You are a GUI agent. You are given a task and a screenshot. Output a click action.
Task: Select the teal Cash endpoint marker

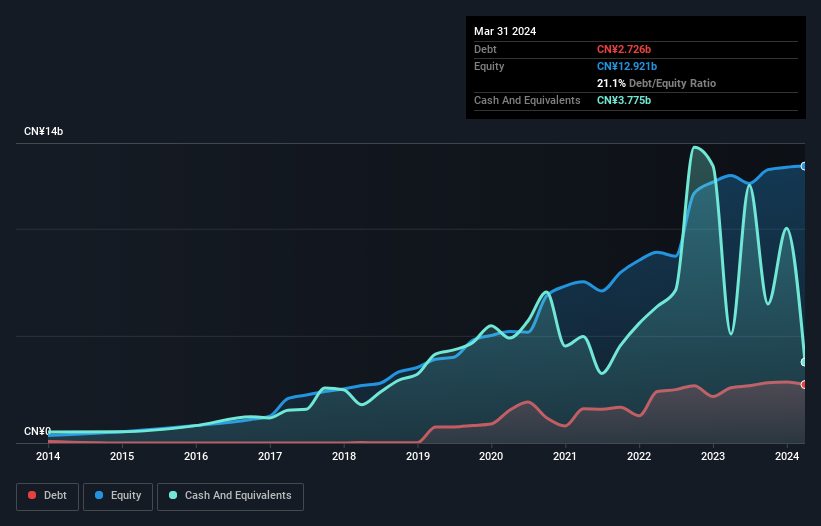click(804, 362)
